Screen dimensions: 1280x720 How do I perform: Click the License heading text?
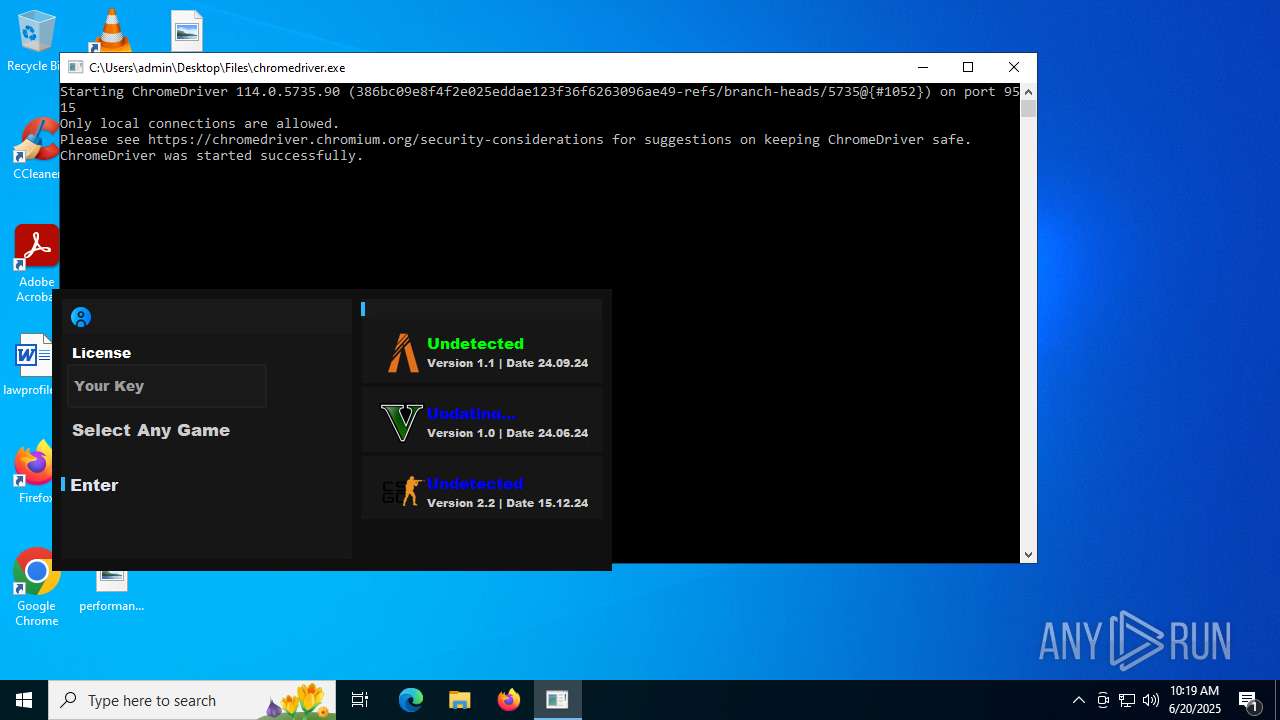[101, 353]
